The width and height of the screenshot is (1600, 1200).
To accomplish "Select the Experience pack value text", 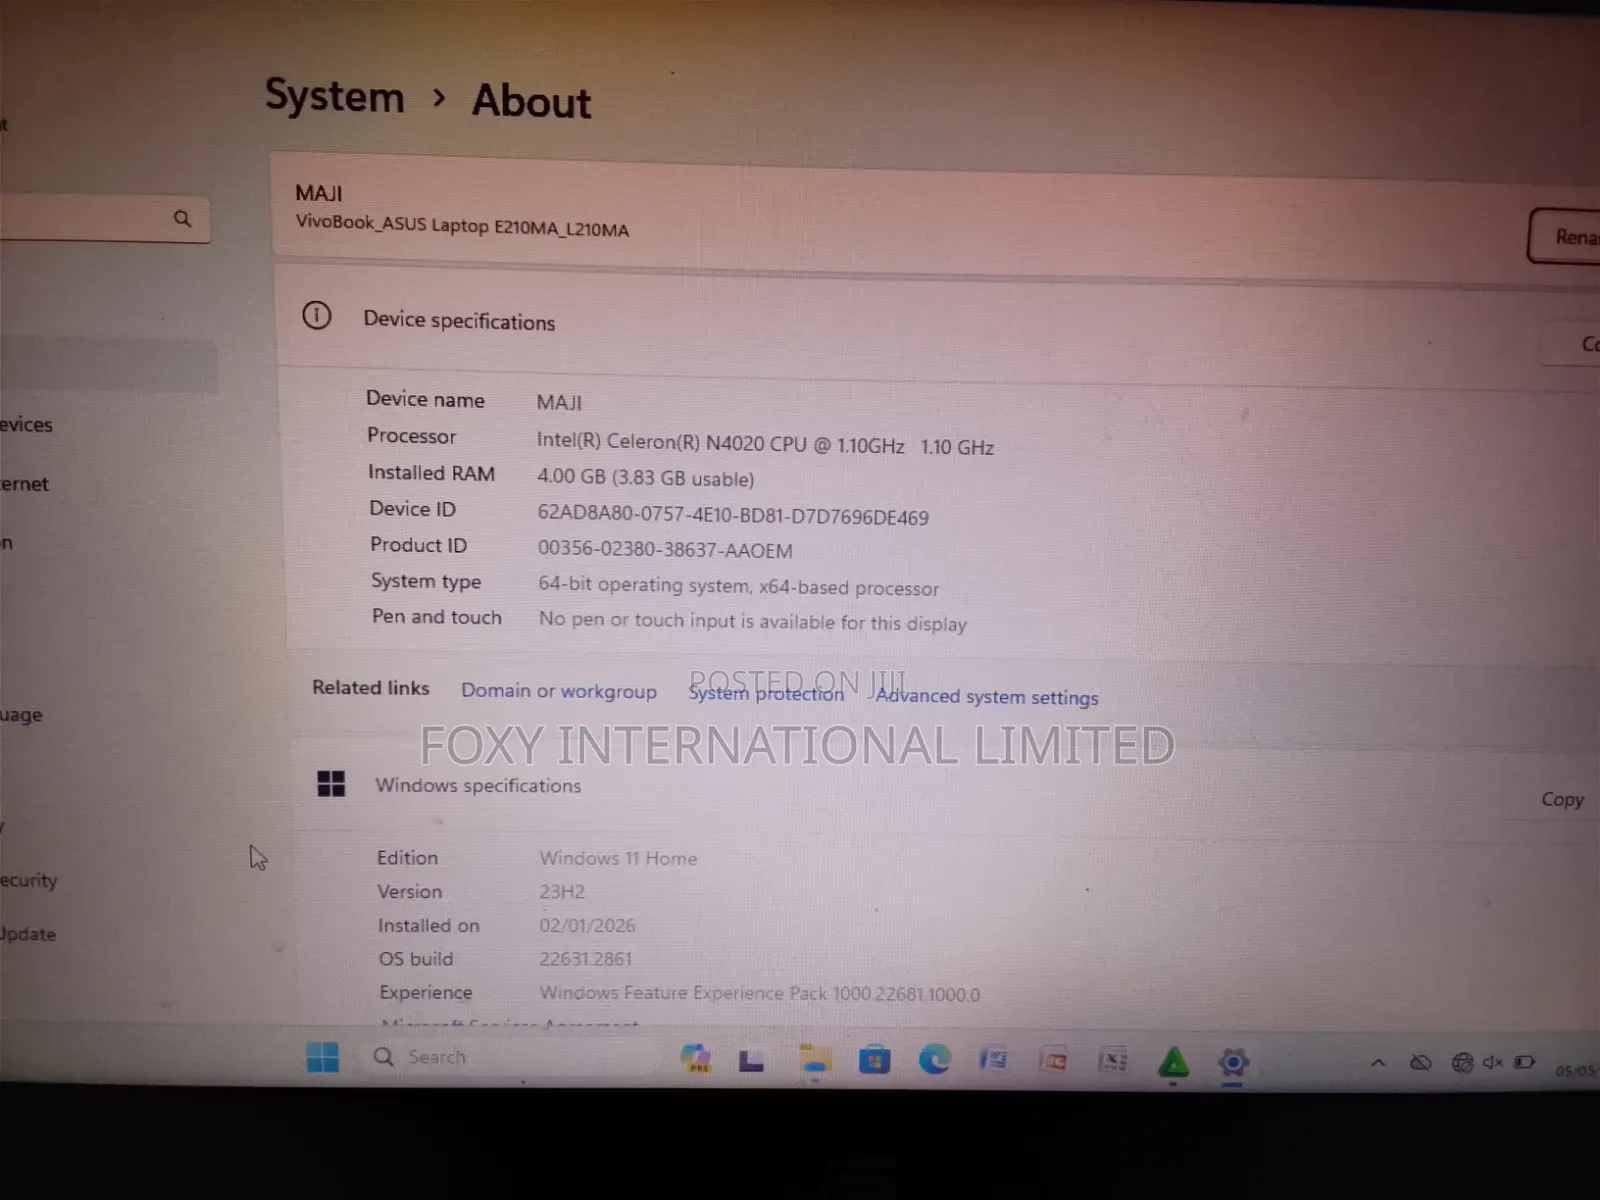I will [x=759, y=993].
